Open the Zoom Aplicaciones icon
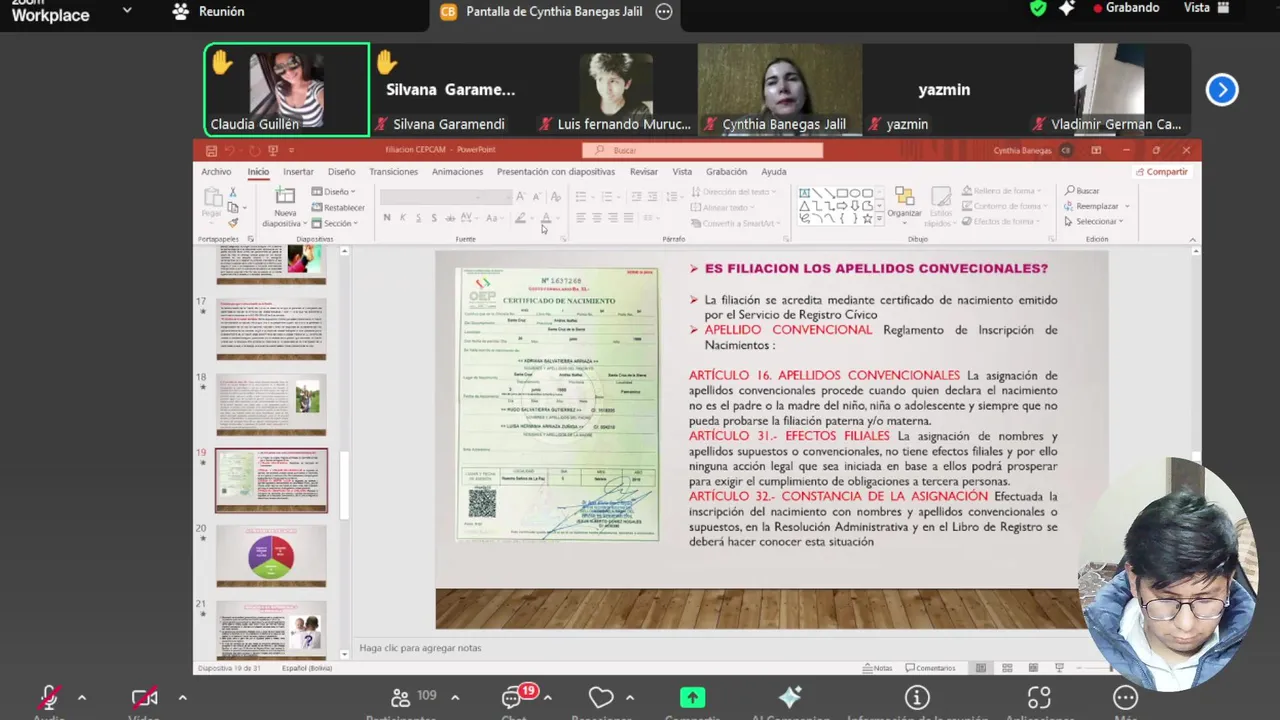The width and height of the screenshot is (1280, 720). click(1039, 697)
